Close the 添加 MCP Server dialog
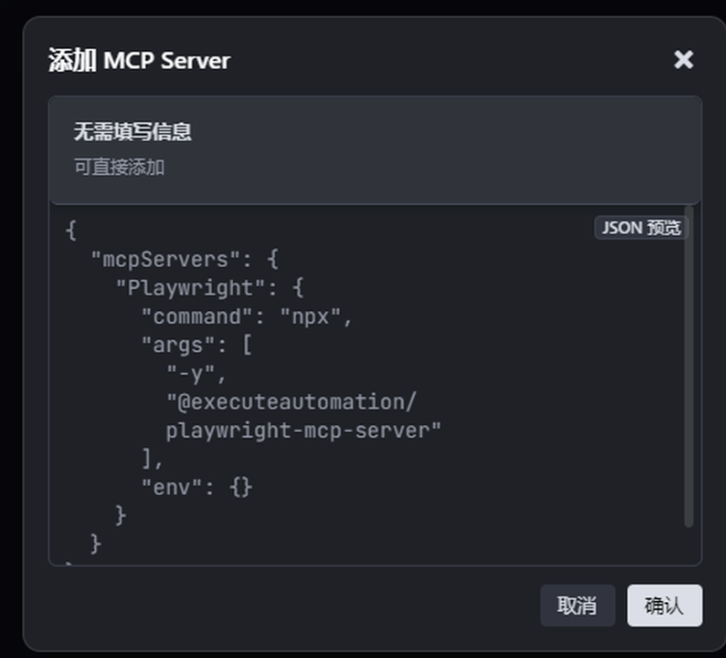This screenshot has width=726, height=658. pos(683,60)
